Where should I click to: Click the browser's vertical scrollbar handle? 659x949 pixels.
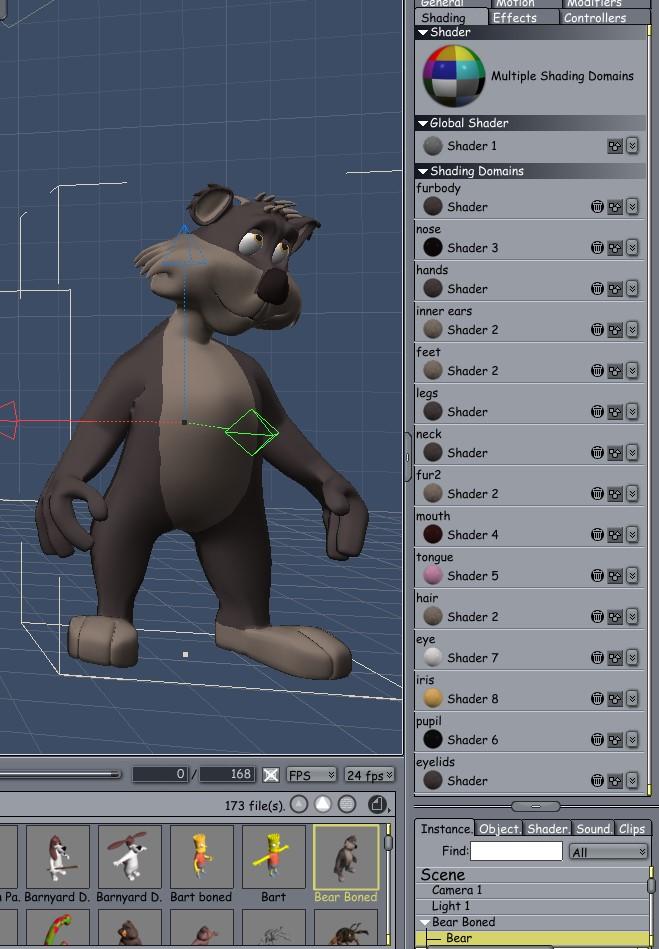point(388,842)
